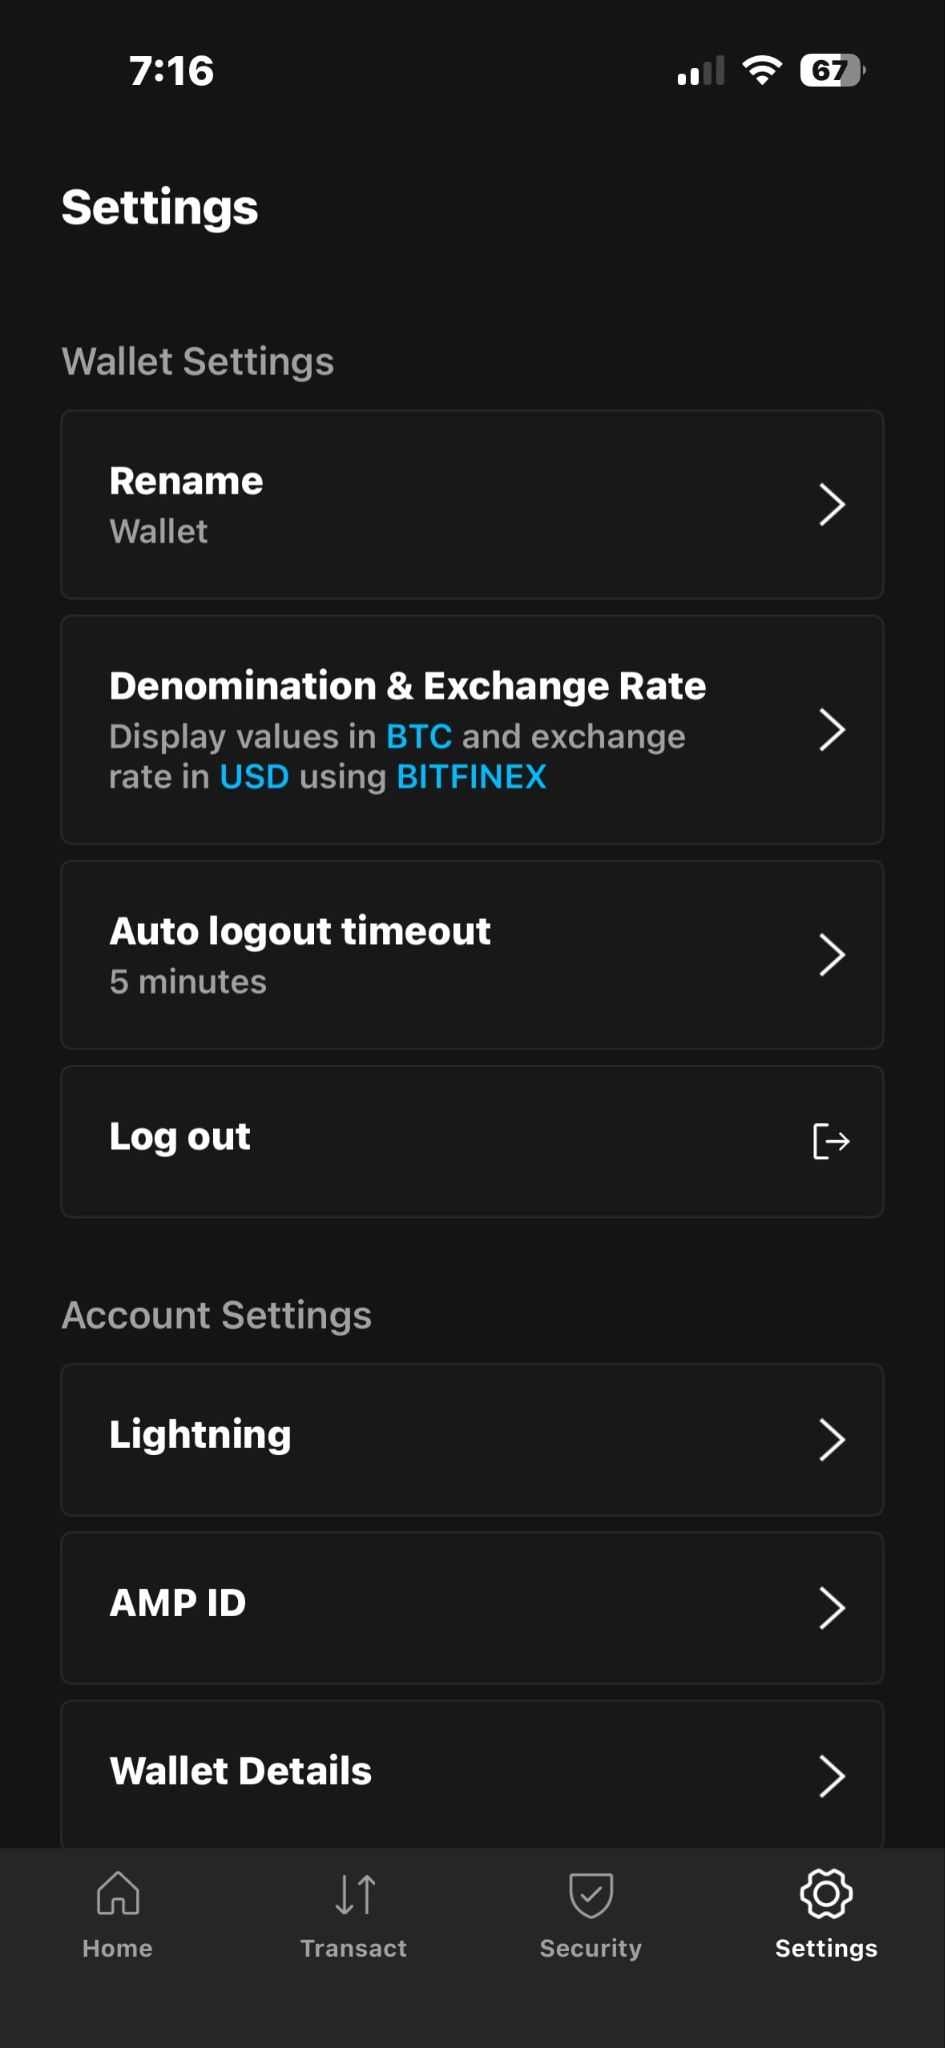
Task: Open the Auto logout timeout chevron
Action: coord(832,954)
